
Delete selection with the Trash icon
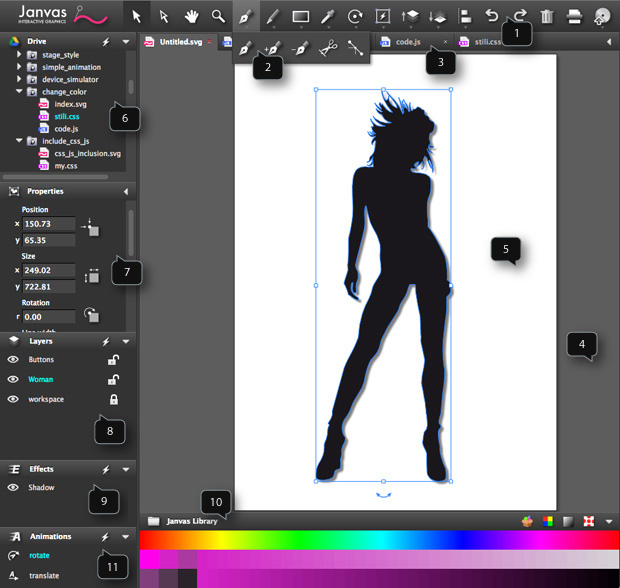(x=546, y=16)
